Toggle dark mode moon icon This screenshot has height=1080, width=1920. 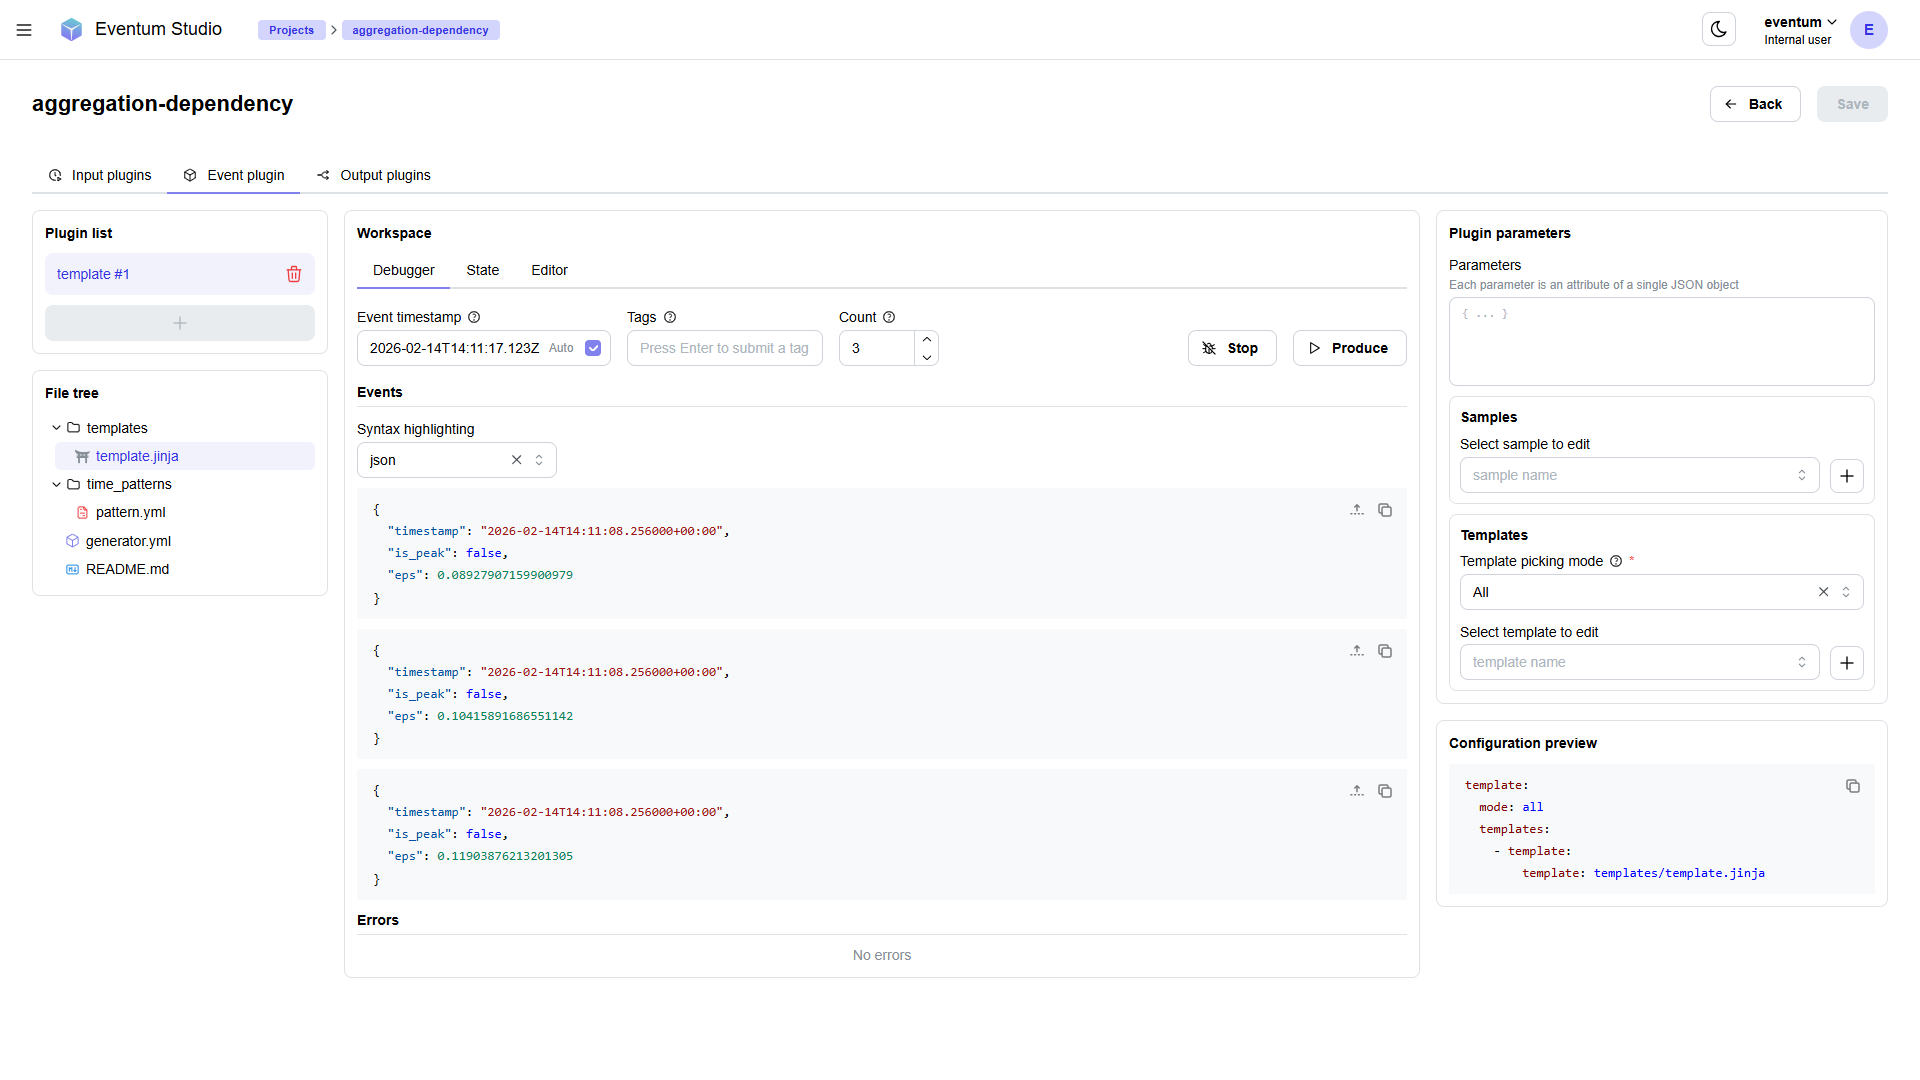point(1718,29)
